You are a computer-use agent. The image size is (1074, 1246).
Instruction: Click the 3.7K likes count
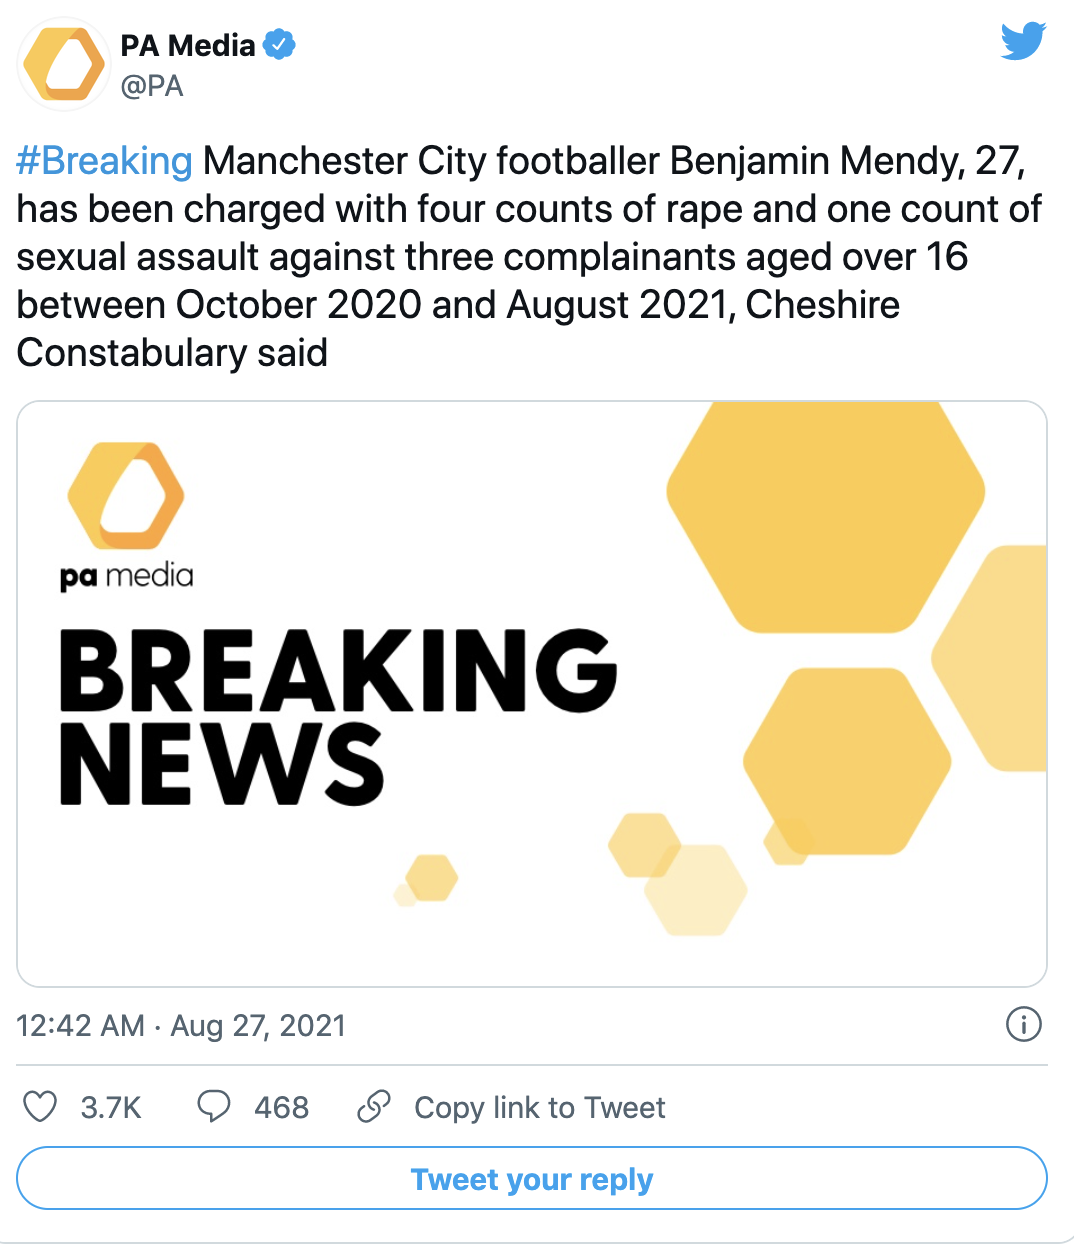click(111, 1108)
